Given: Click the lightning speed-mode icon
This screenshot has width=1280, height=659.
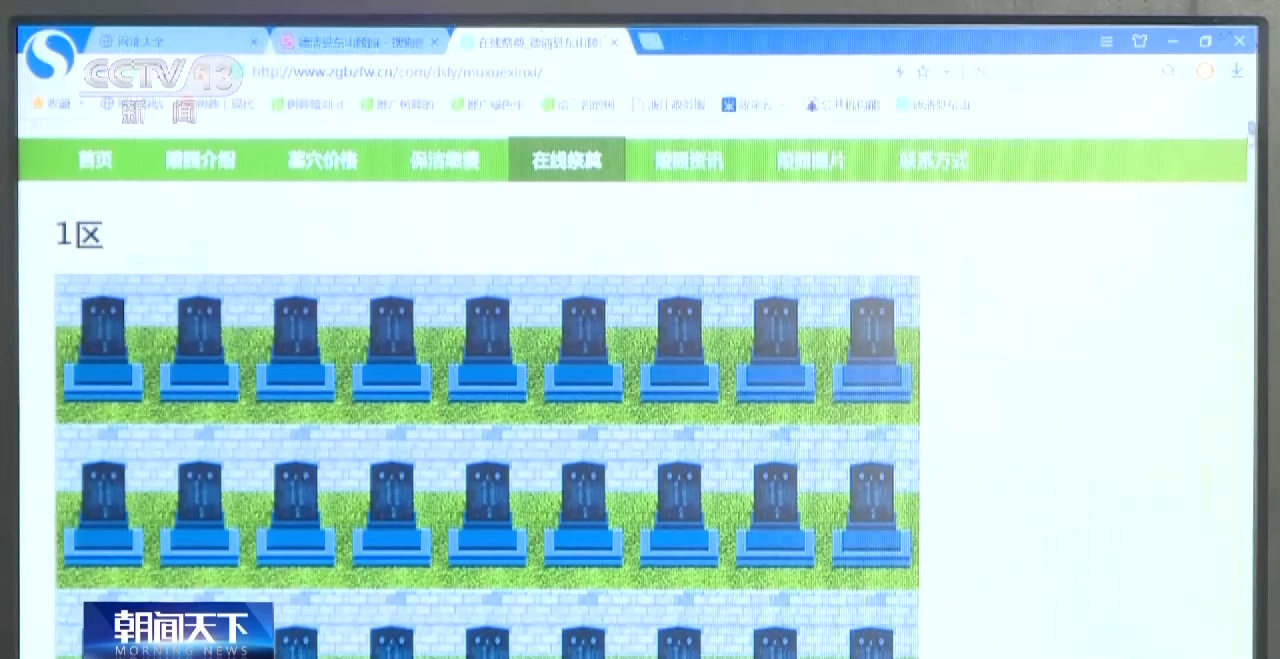Looking at the screenshot, I should click(900, 72).
